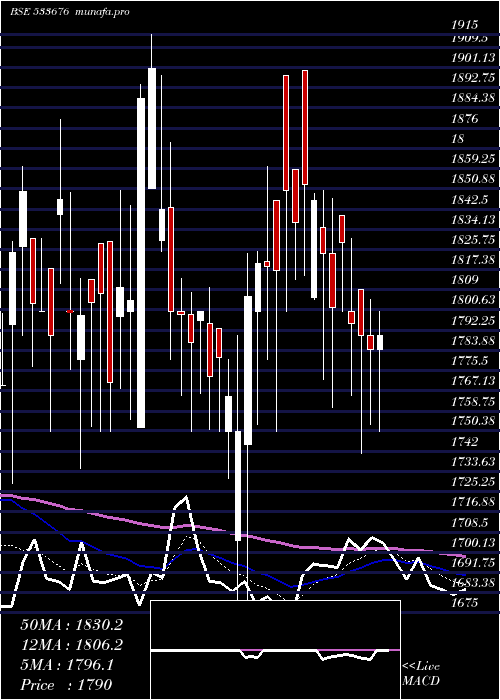Click the Price : 1790 reading
This screenshot has width=500, height=700.
pyautogui.click(x=66, y=685)
